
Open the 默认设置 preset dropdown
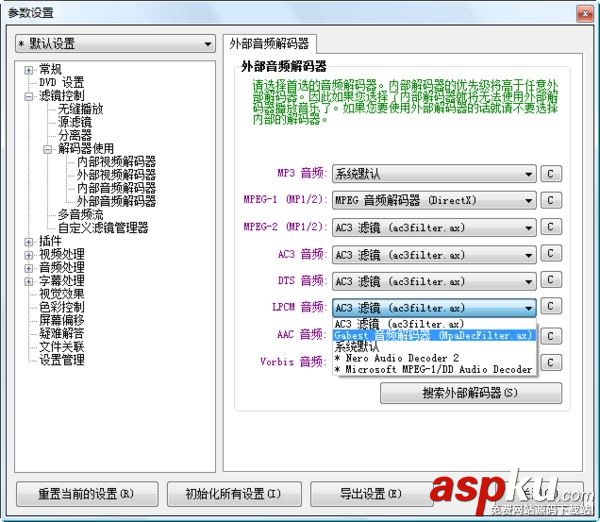115,44
